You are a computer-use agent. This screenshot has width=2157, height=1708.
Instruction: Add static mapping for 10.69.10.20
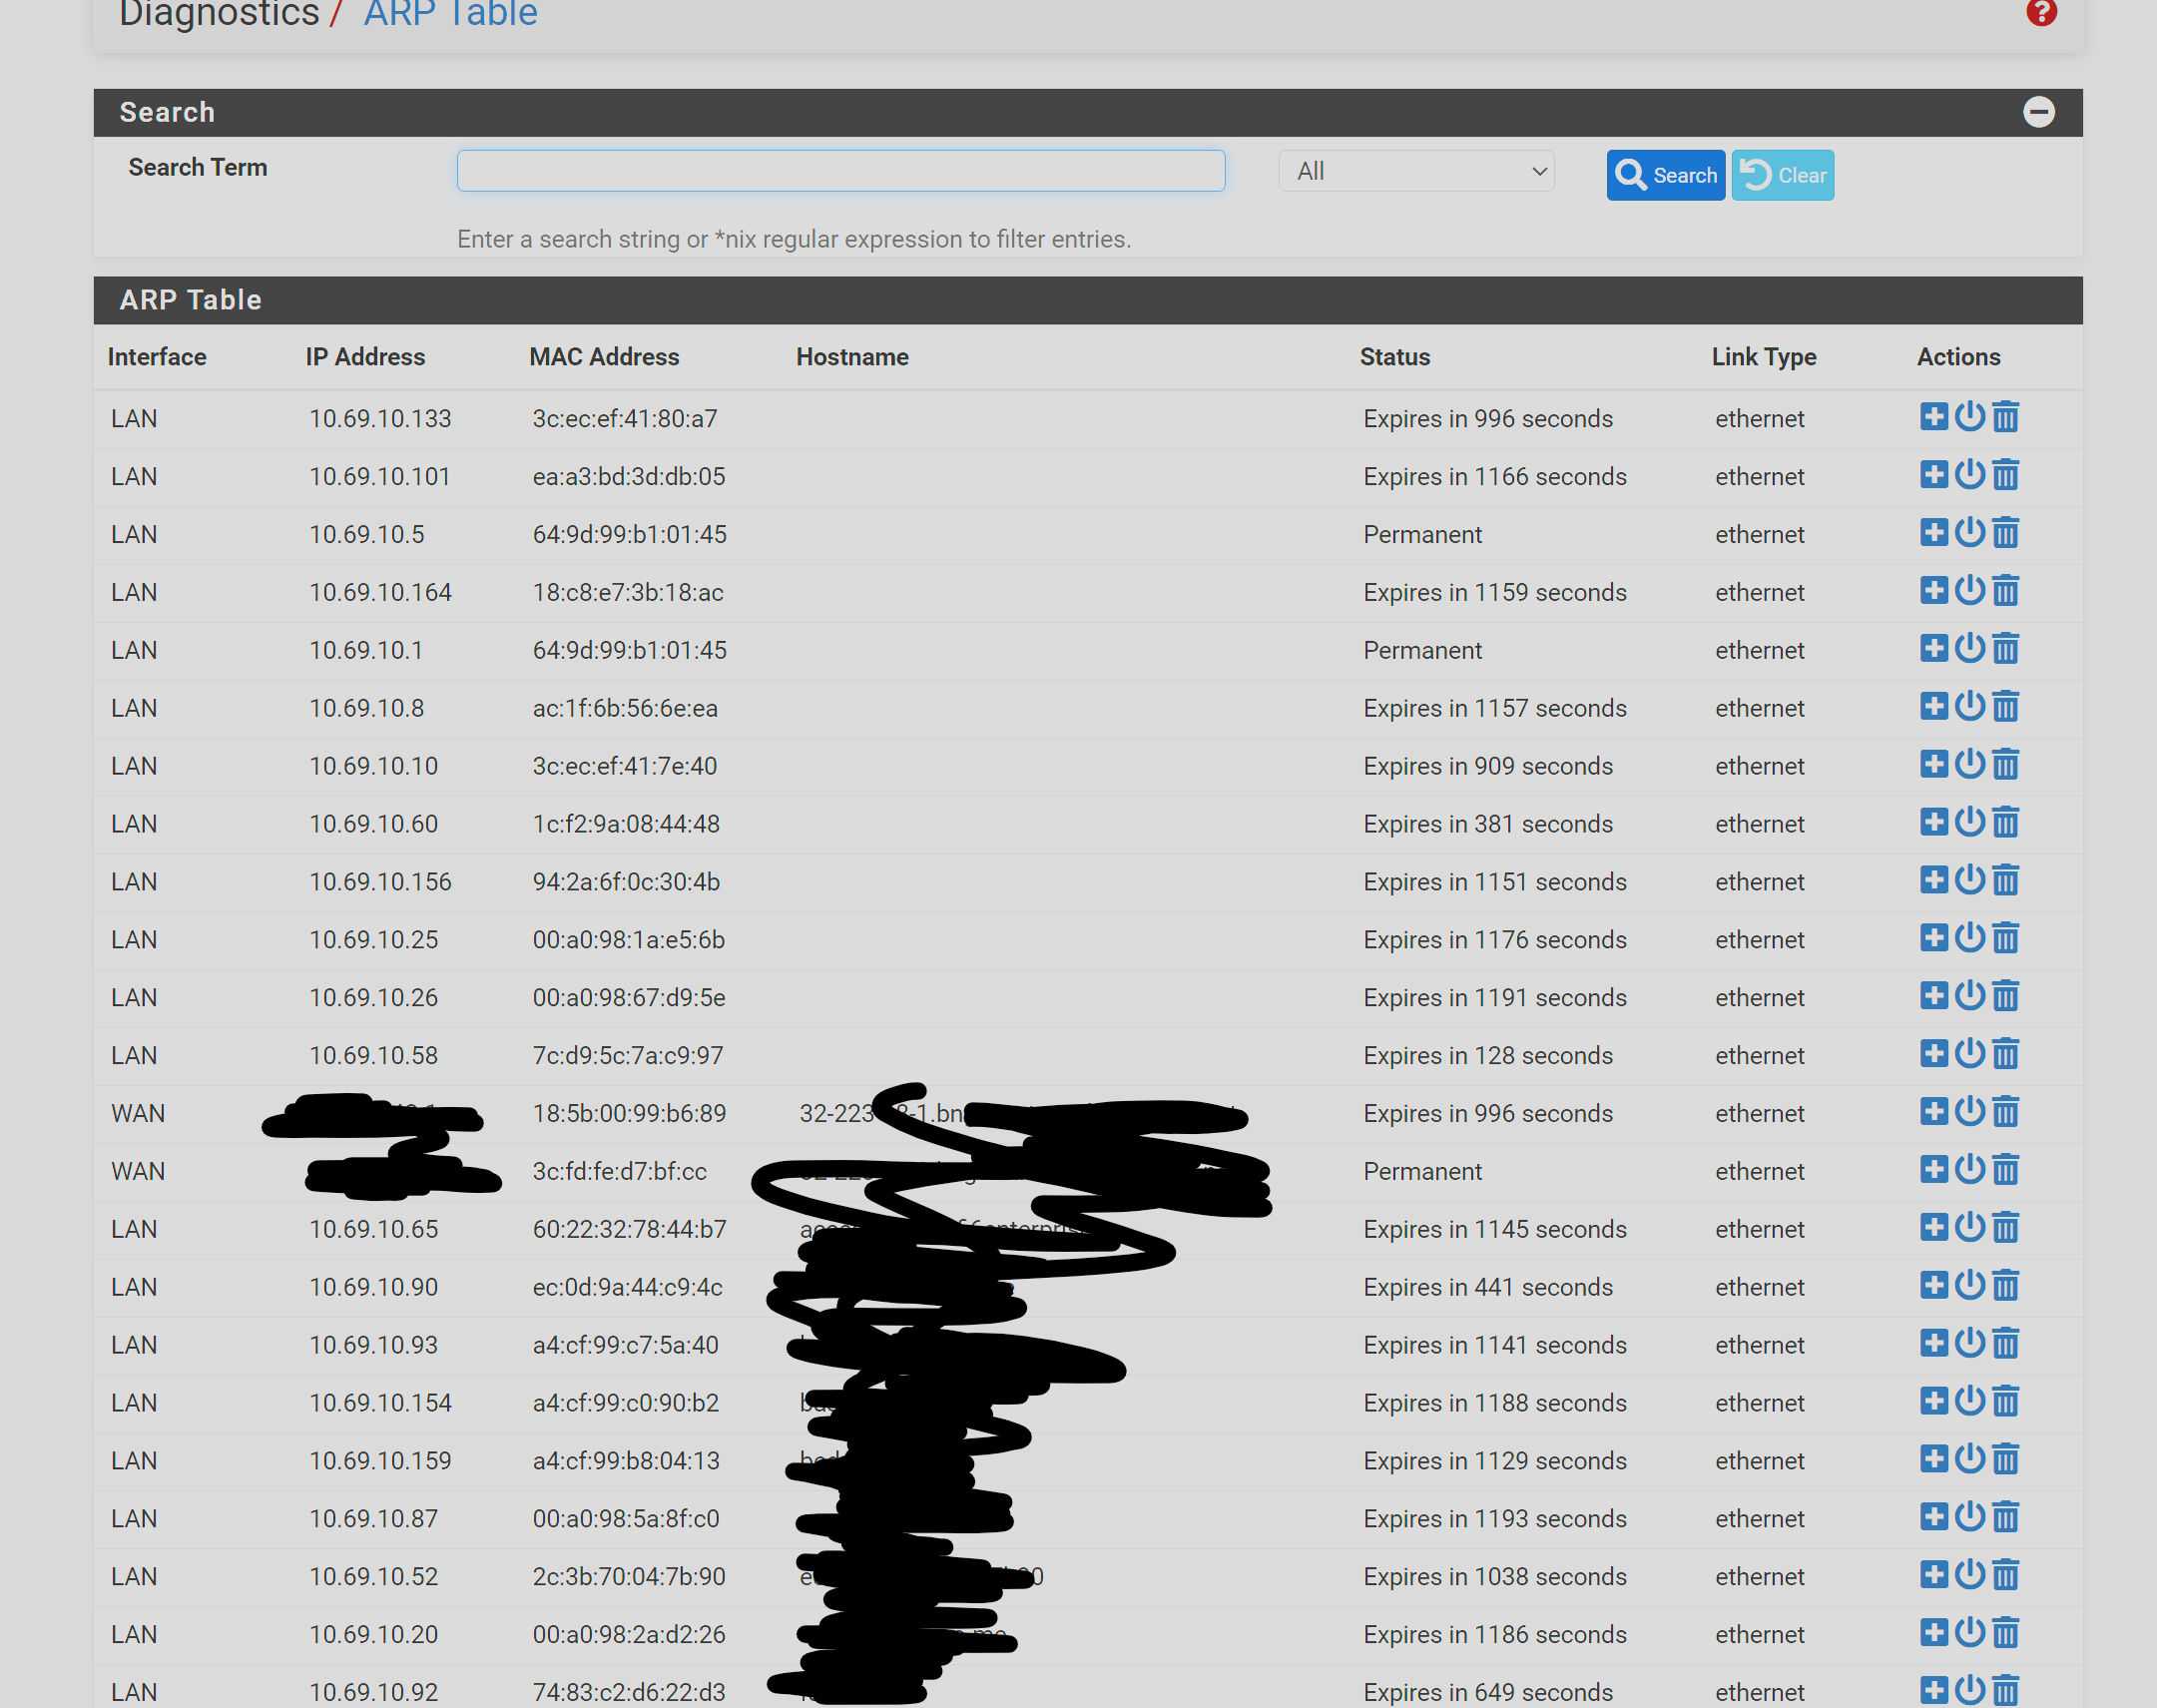point(1934,1632)
